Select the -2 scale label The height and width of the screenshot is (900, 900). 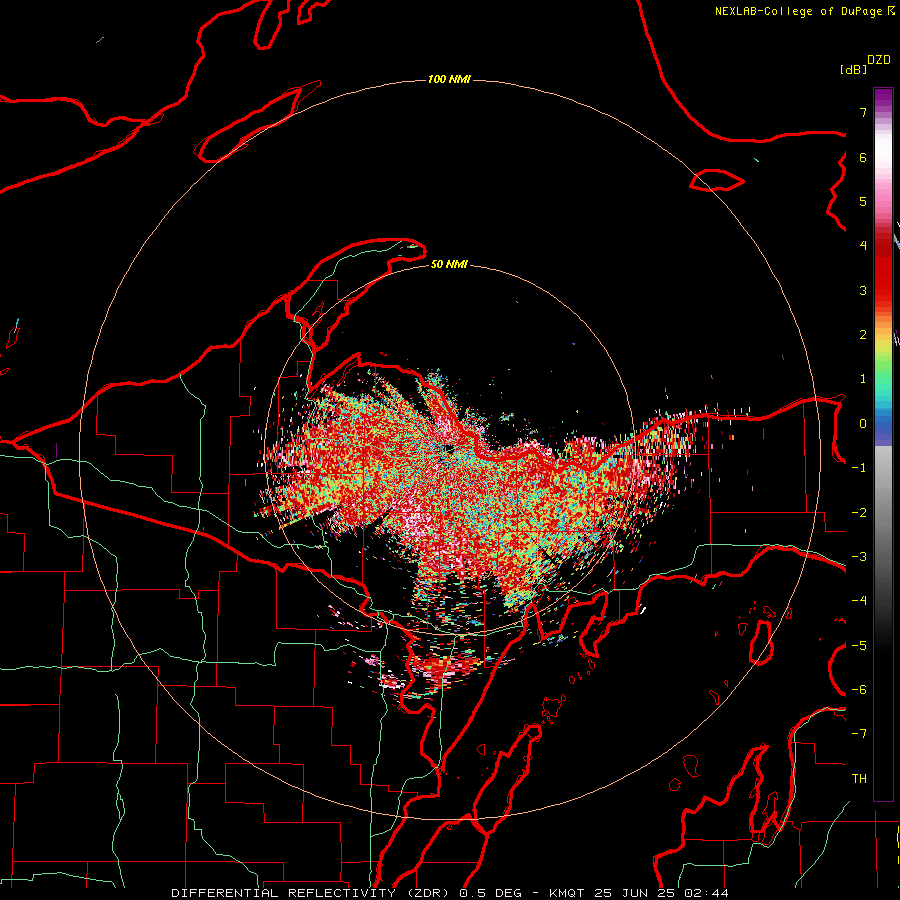click(859, 513)
